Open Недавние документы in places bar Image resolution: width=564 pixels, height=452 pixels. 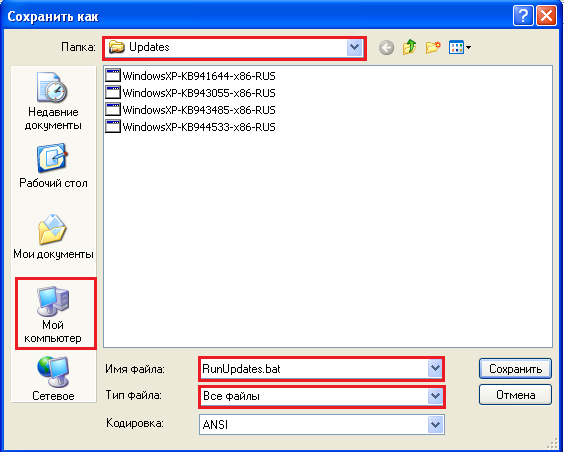tap(53, 101)
